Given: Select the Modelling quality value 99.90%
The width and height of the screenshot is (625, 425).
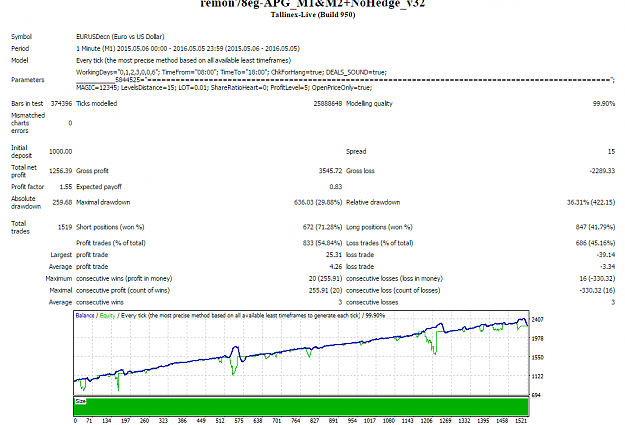Looking at the screenshot, I should pos(603,104).
